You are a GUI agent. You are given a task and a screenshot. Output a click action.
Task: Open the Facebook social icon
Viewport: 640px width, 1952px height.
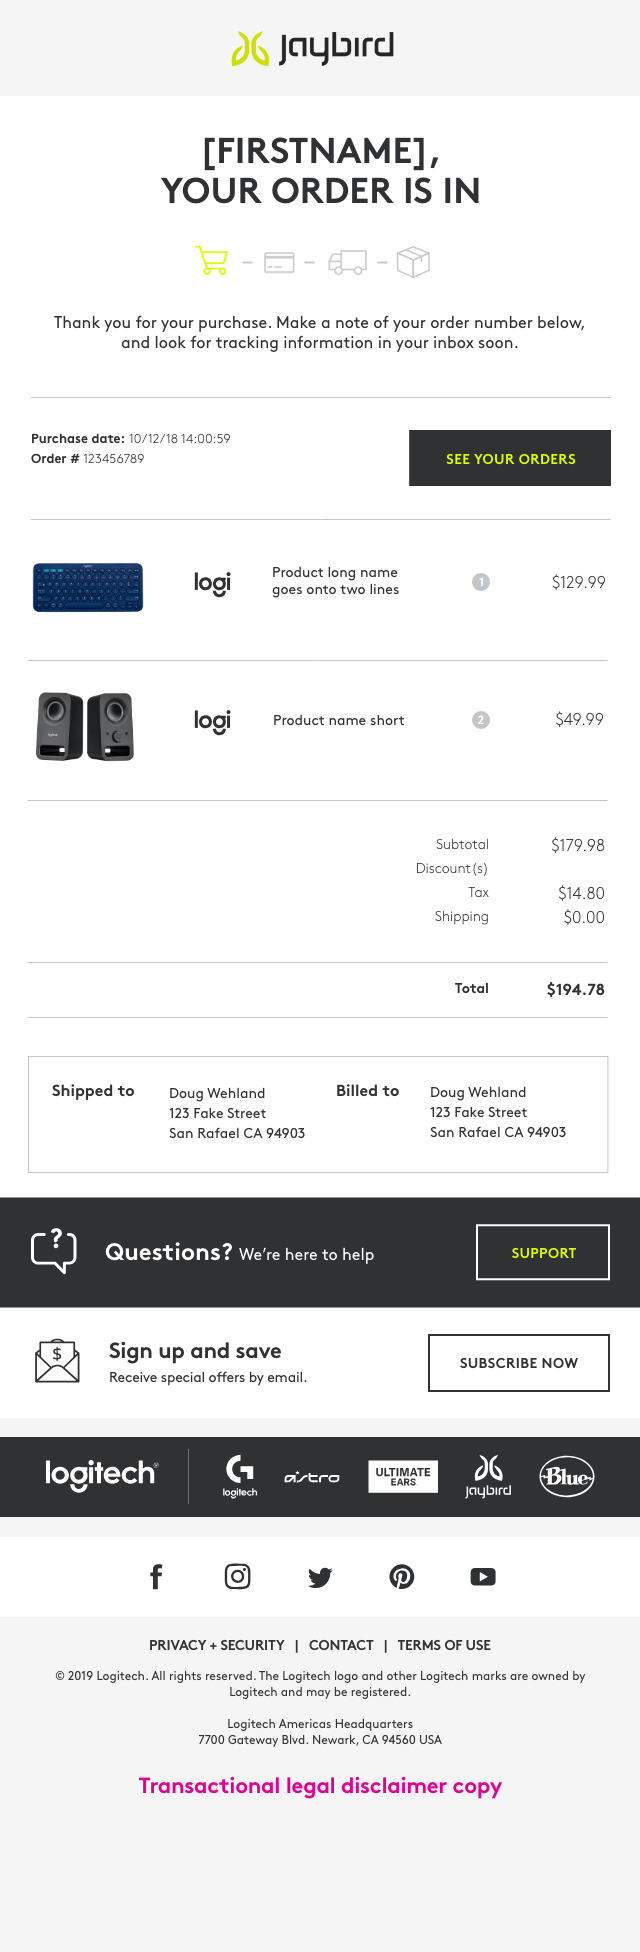pos(156,1577)
